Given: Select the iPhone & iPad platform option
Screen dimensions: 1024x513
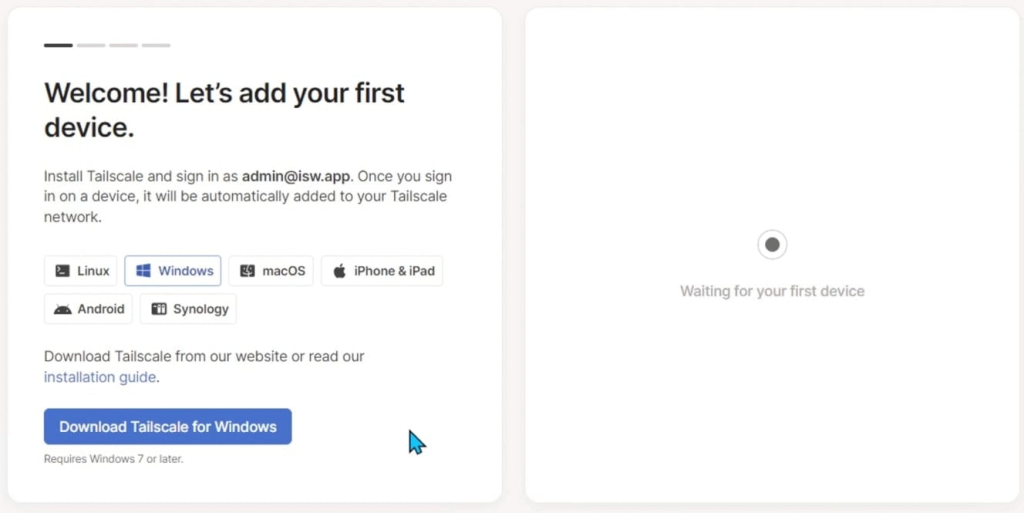Looking at the screenshot, I should pos(382,271).
